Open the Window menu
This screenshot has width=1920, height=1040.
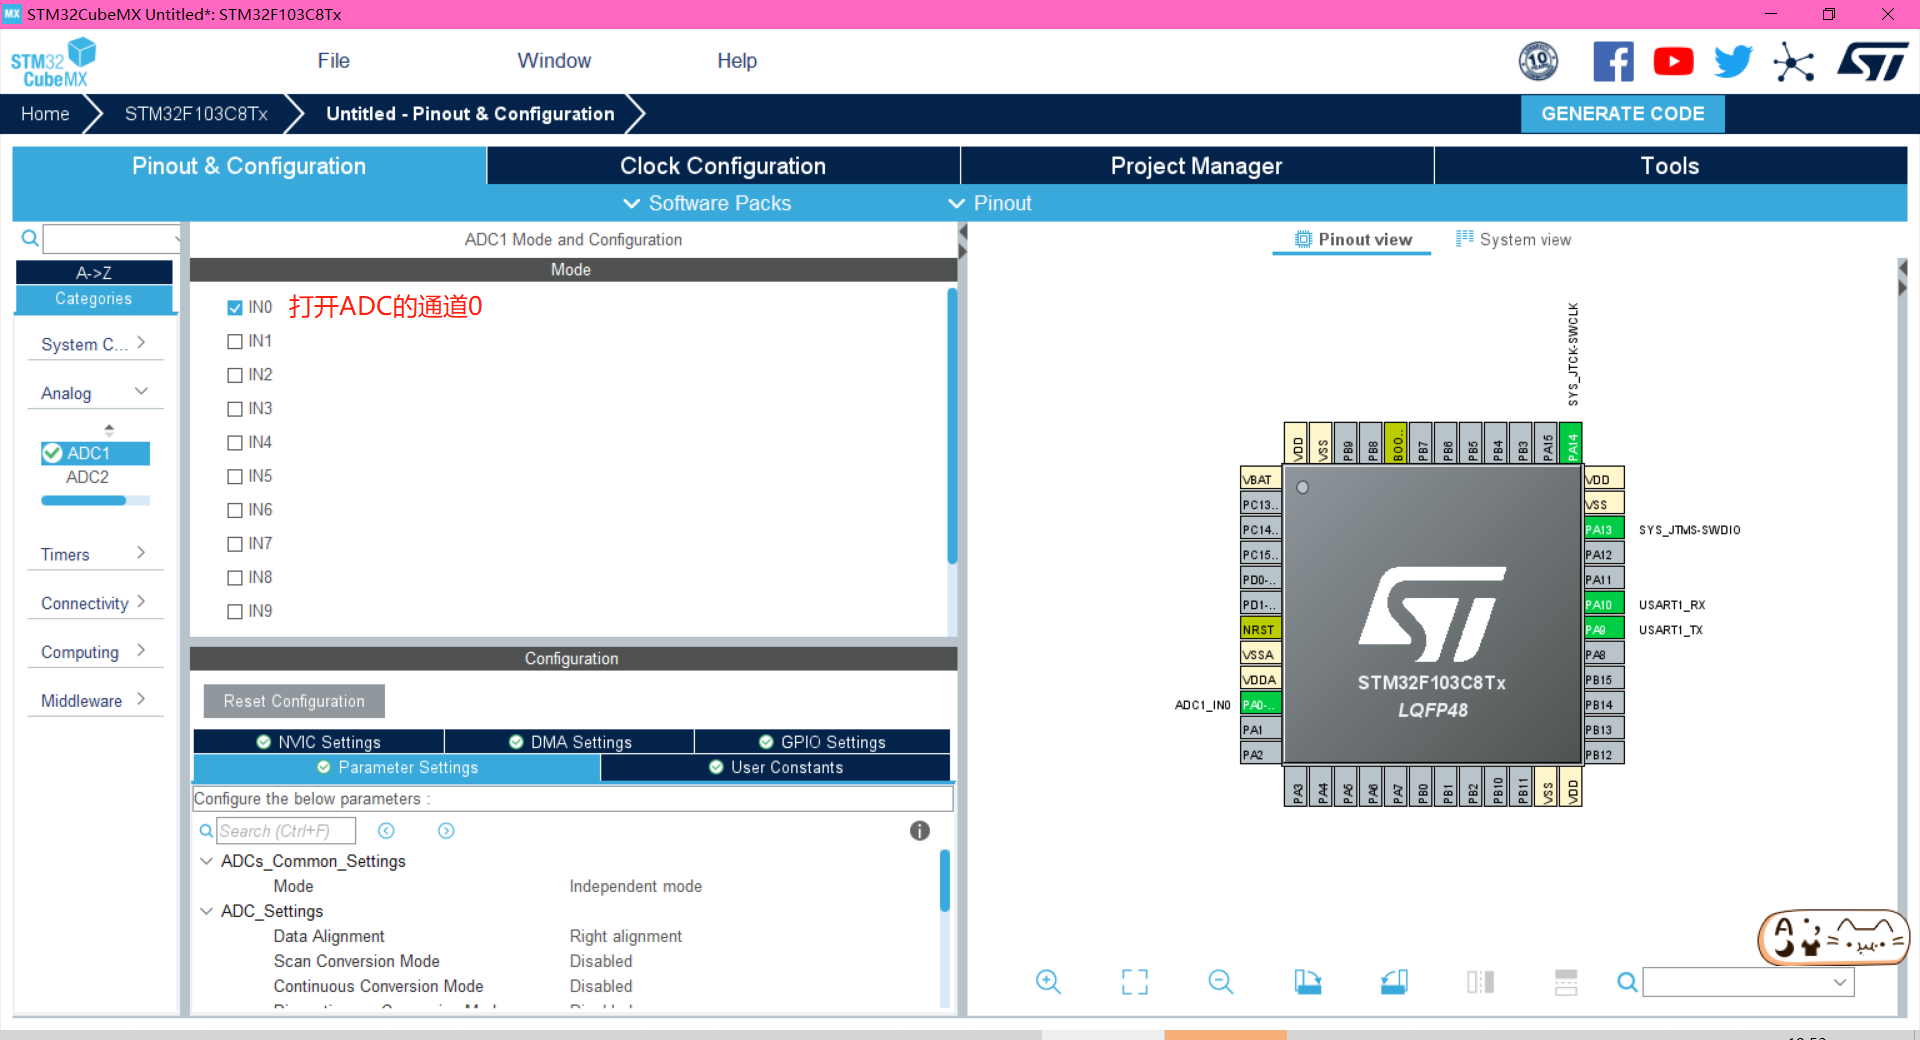tap(554, 61)
